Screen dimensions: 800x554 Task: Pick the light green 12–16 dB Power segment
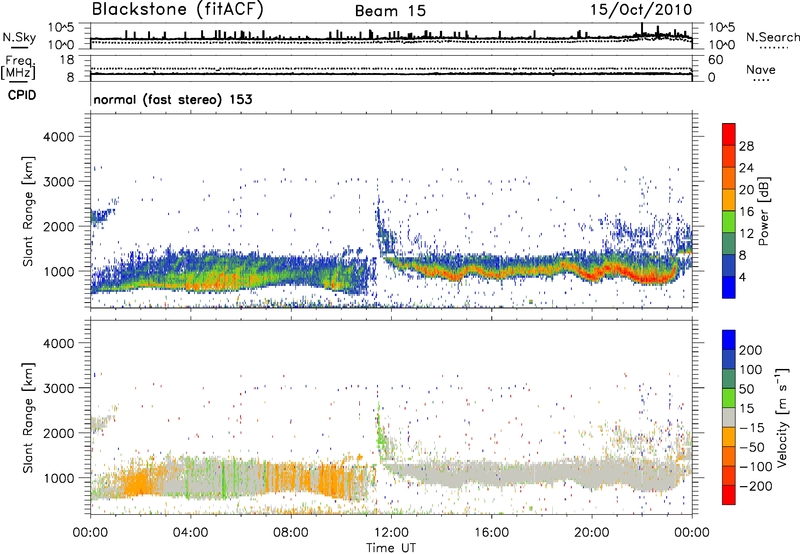(x=729, y=222)
